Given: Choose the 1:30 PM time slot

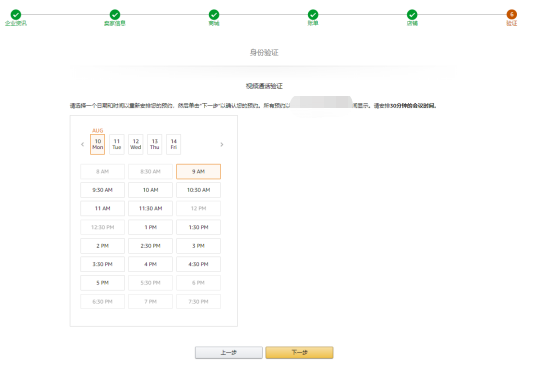Looking at the screenshot, I should click(x=199, y=227).
